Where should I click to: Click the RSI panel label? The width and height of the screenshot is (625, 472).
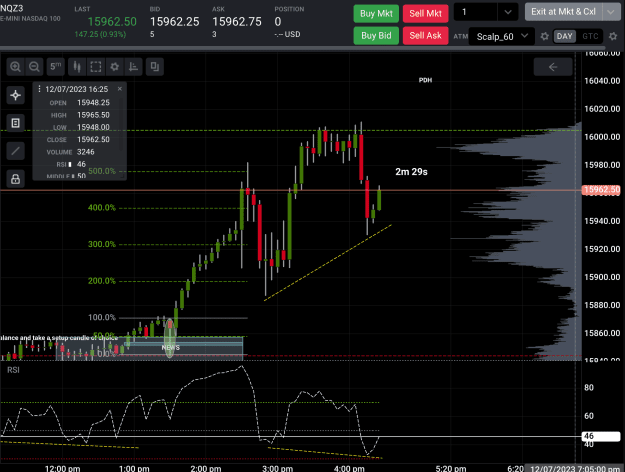(x=13, y=370)
